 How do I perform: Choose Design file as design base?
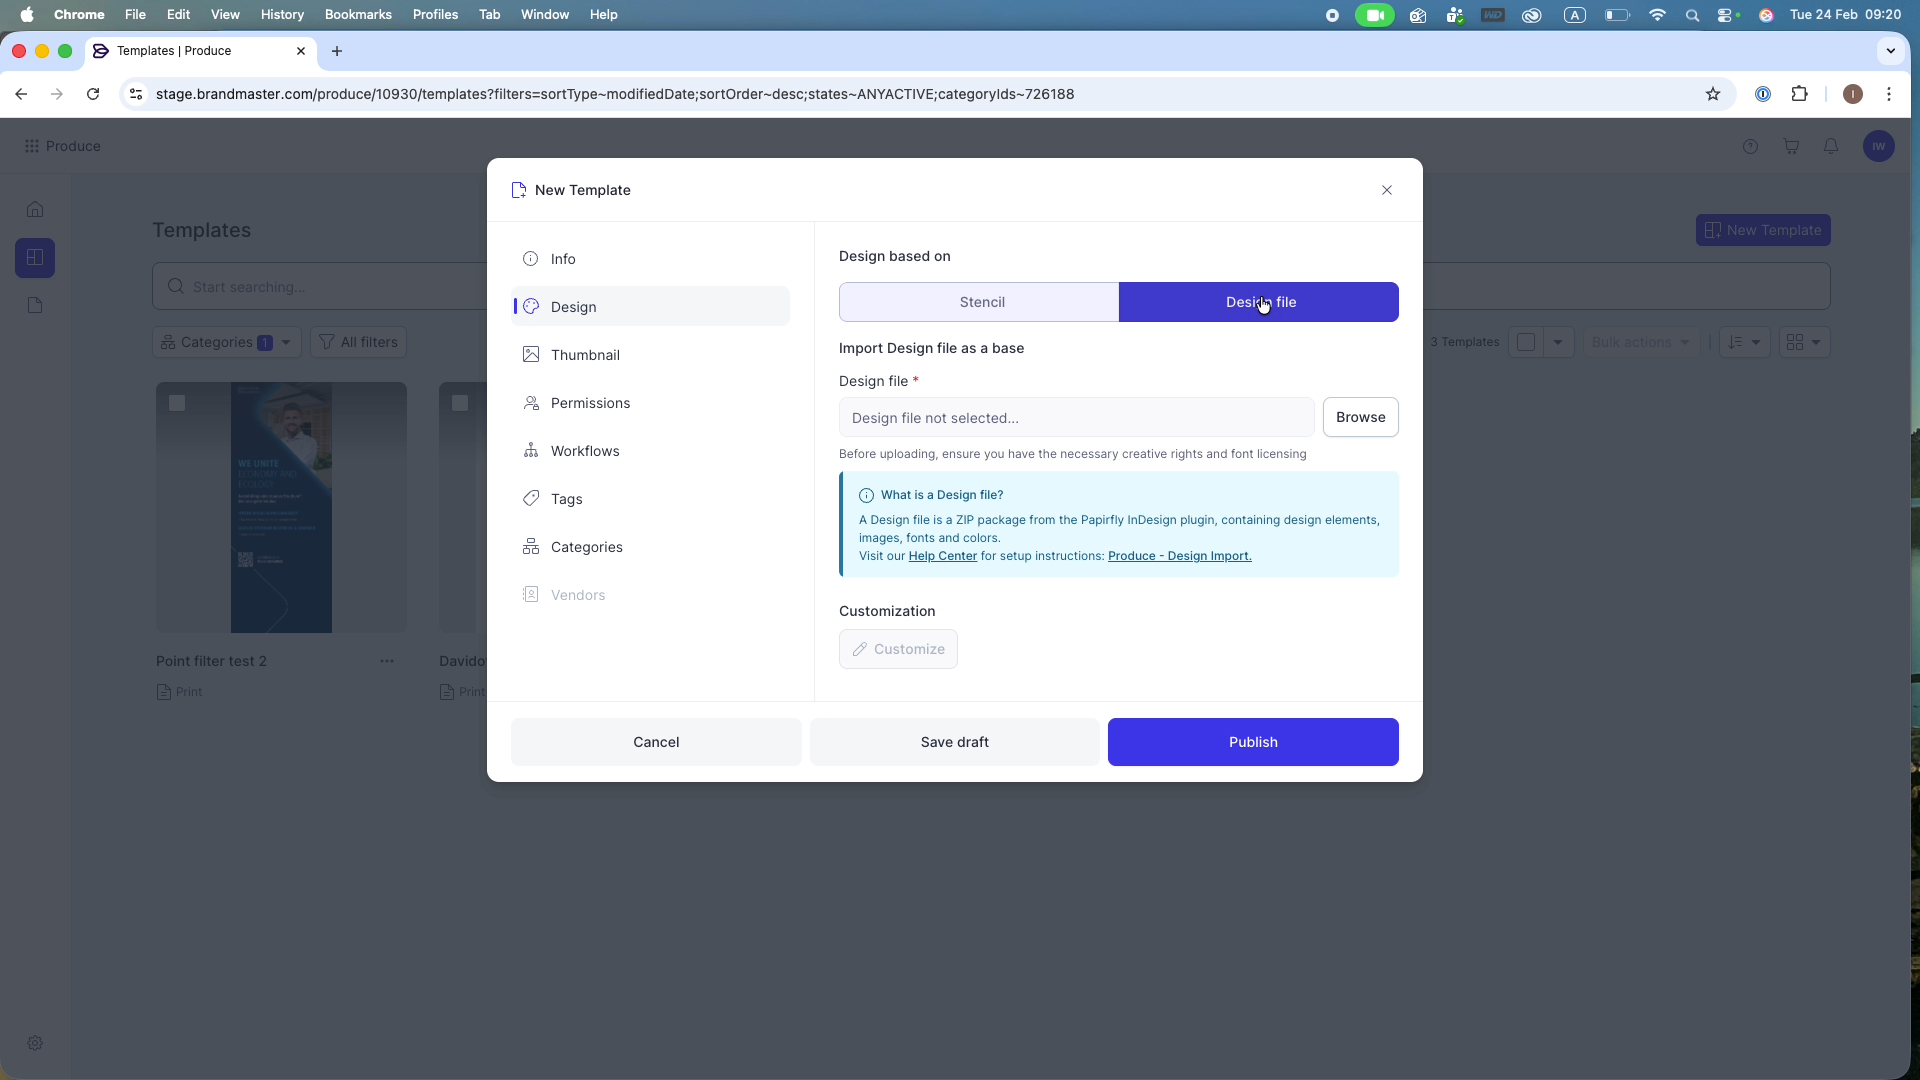point(1258,302)
